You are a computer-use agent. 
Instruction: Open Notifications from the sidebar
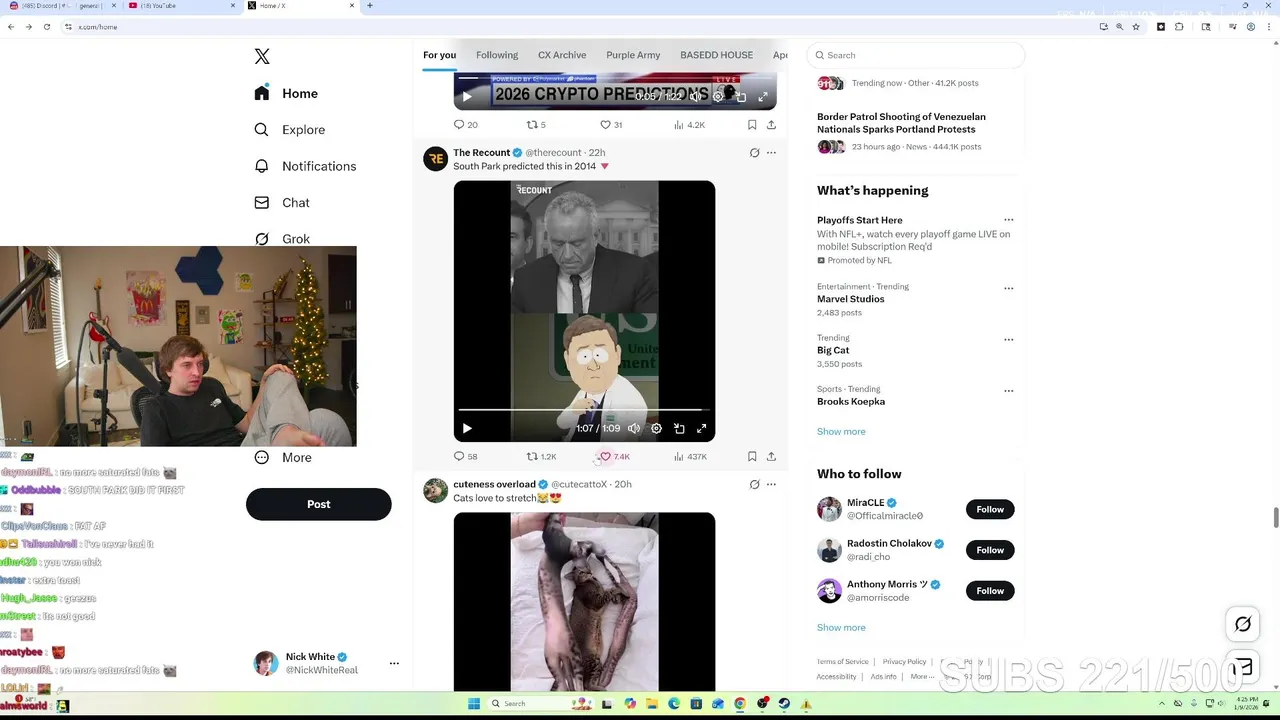coord(305,166)
